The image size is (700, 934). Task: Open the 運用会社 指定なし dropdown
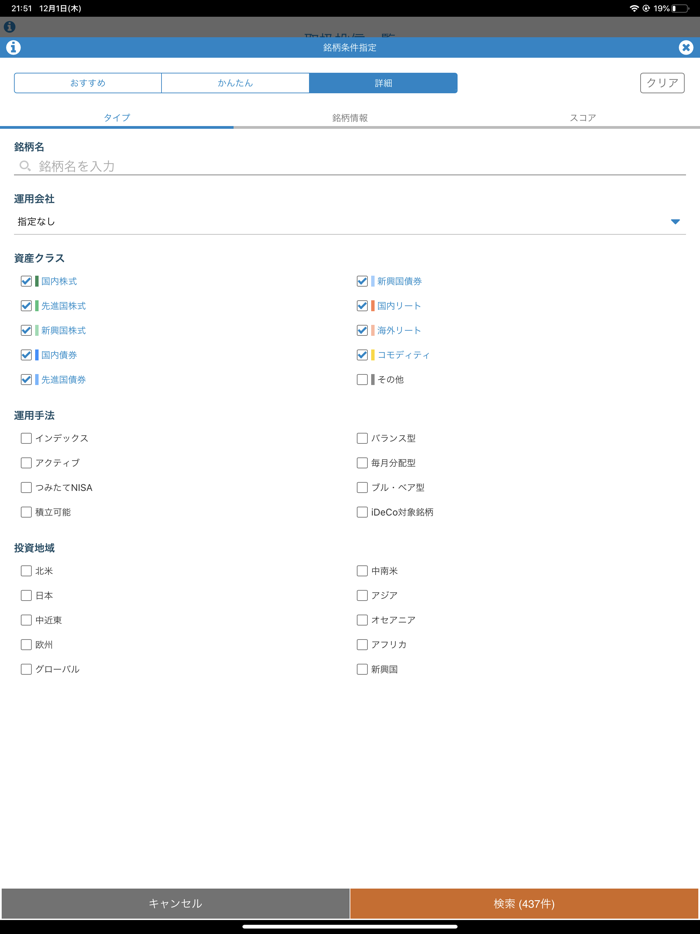pyautogui.click(x=350, y=222)
